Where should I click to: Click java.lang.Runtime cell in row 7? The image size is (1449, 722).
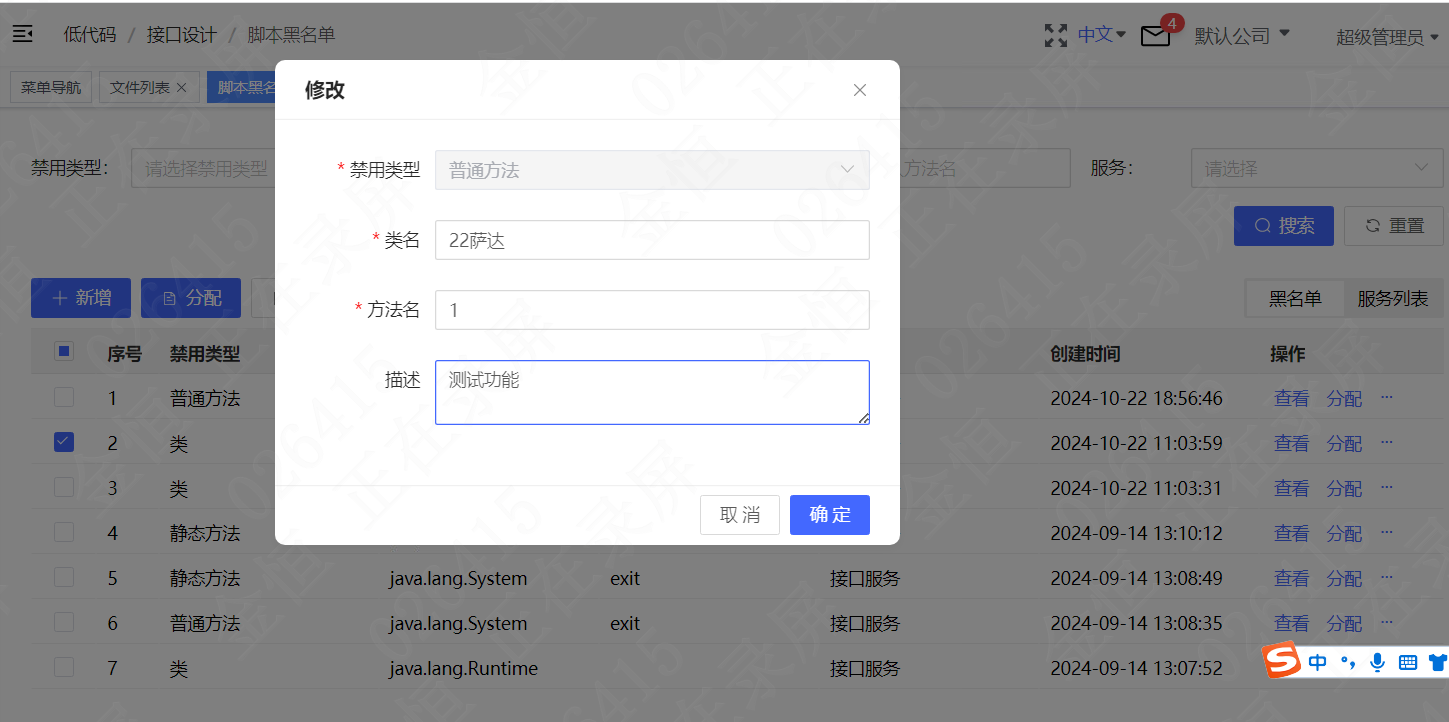[x=464, y=668]
